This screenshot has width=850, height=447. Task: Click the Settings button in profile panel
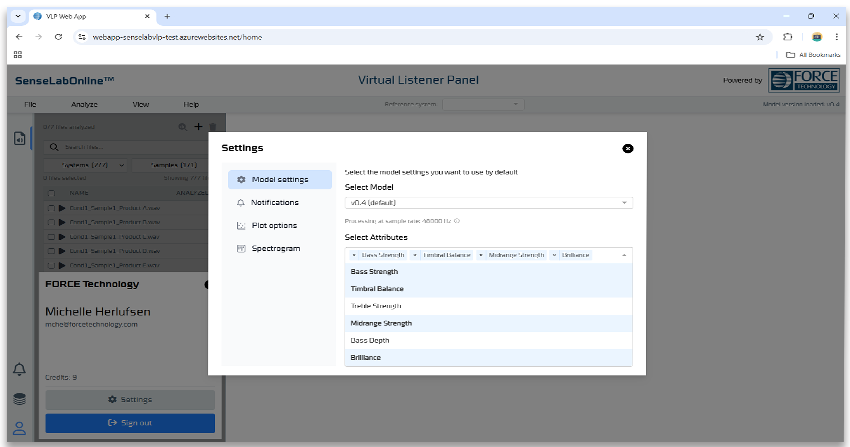[130, 400]
